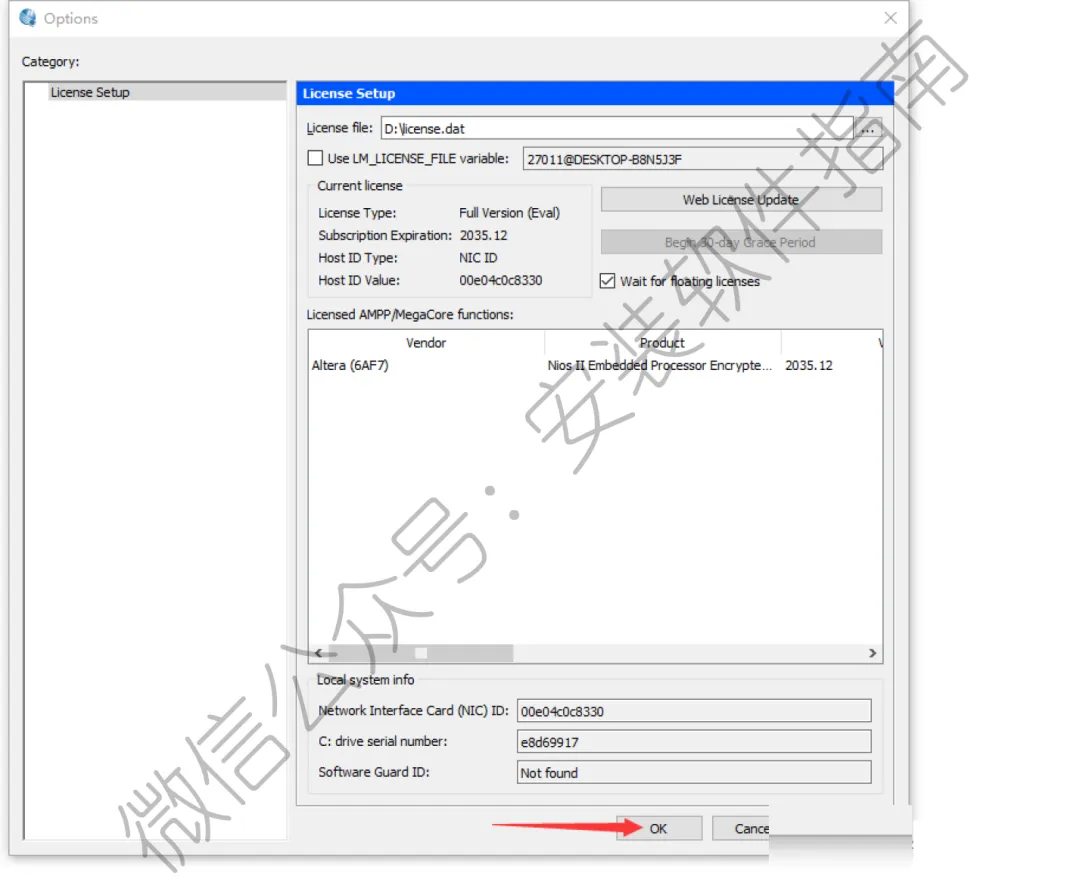
Task: Click the License Setup panel header
Action: point(595,94)
